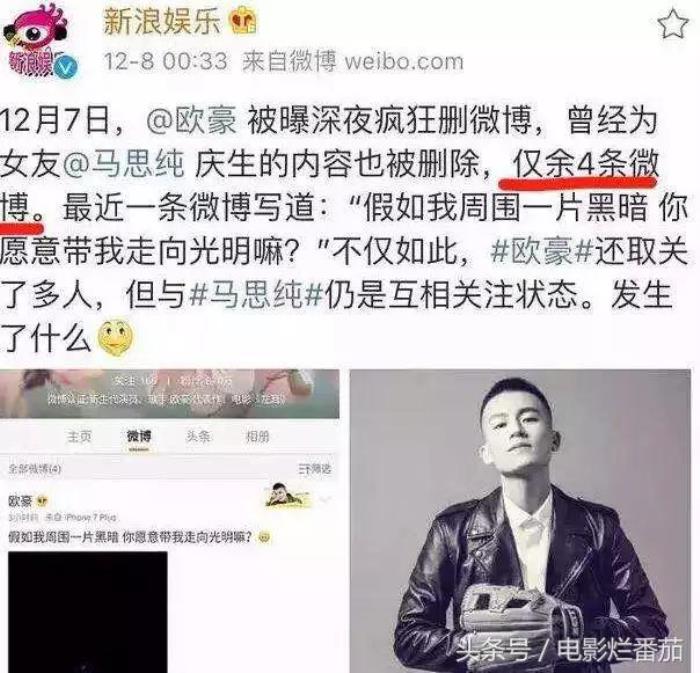Open the 相册 tab
The image size is (700, 673).
pos(258,436)
